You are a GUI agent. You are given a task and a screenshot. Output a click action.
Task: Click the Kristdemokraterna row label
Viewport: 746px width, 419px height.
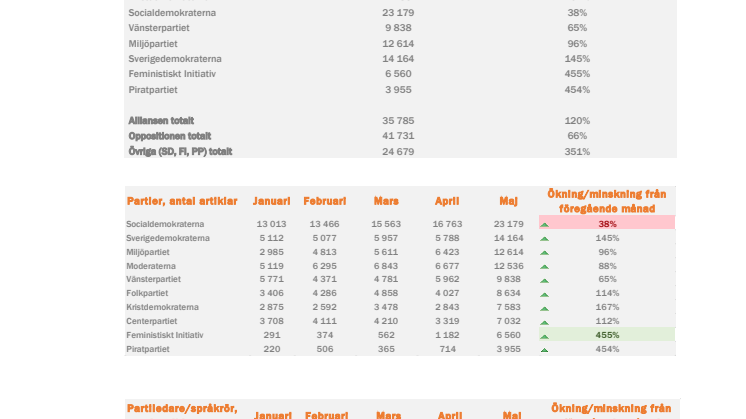[162, 307]
